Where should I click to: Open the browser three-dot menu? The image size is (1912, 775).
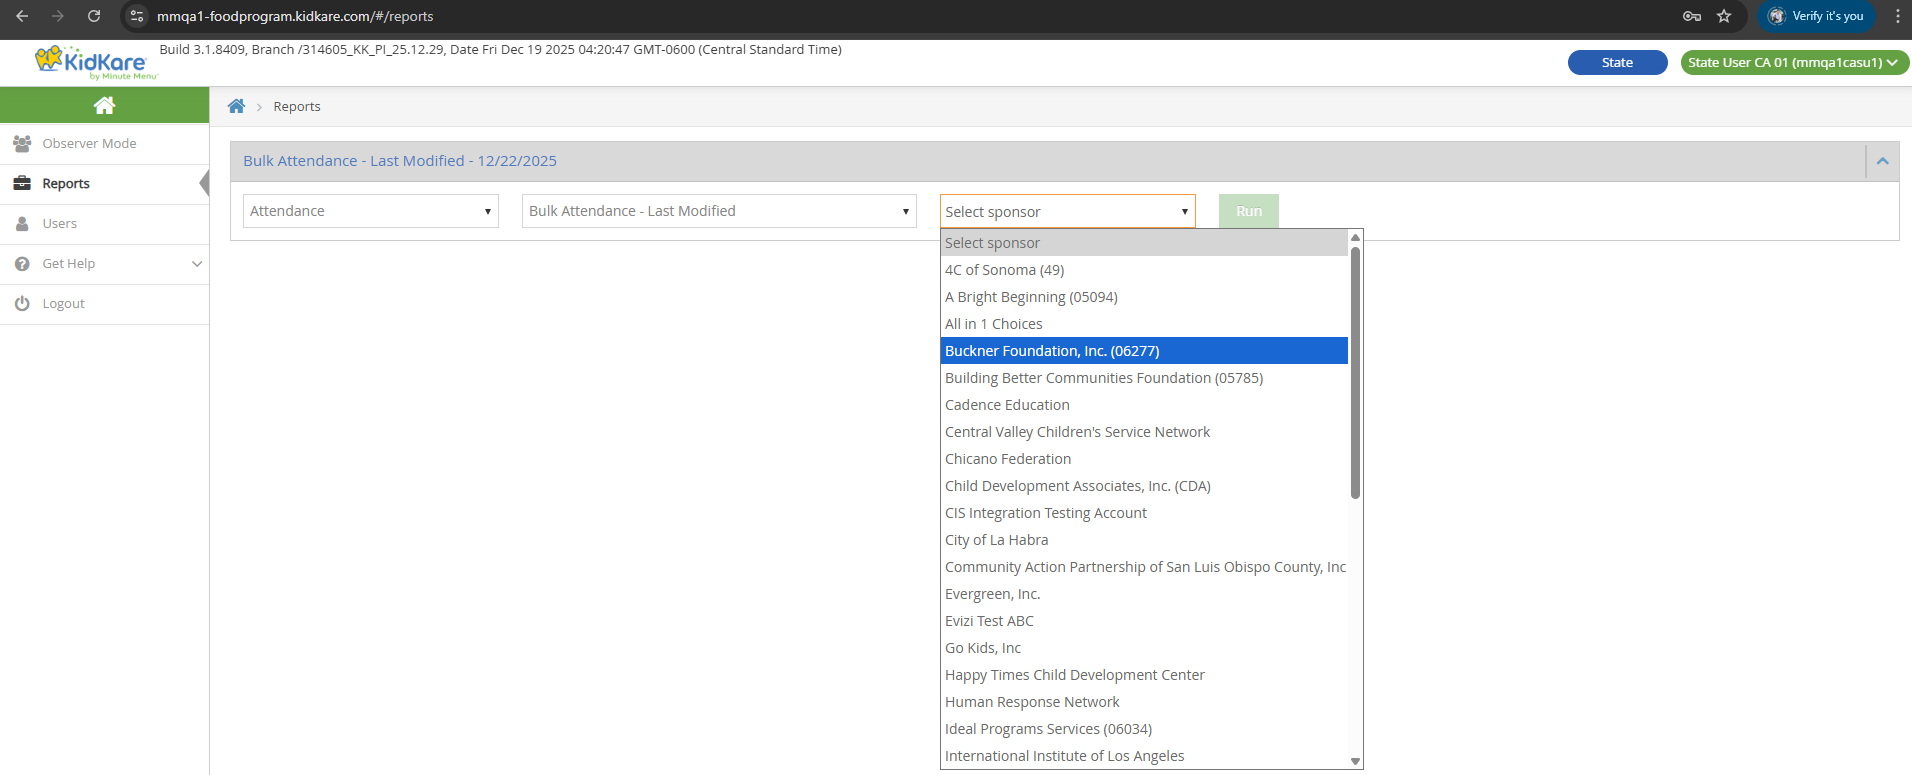(x=1897, y=16)
